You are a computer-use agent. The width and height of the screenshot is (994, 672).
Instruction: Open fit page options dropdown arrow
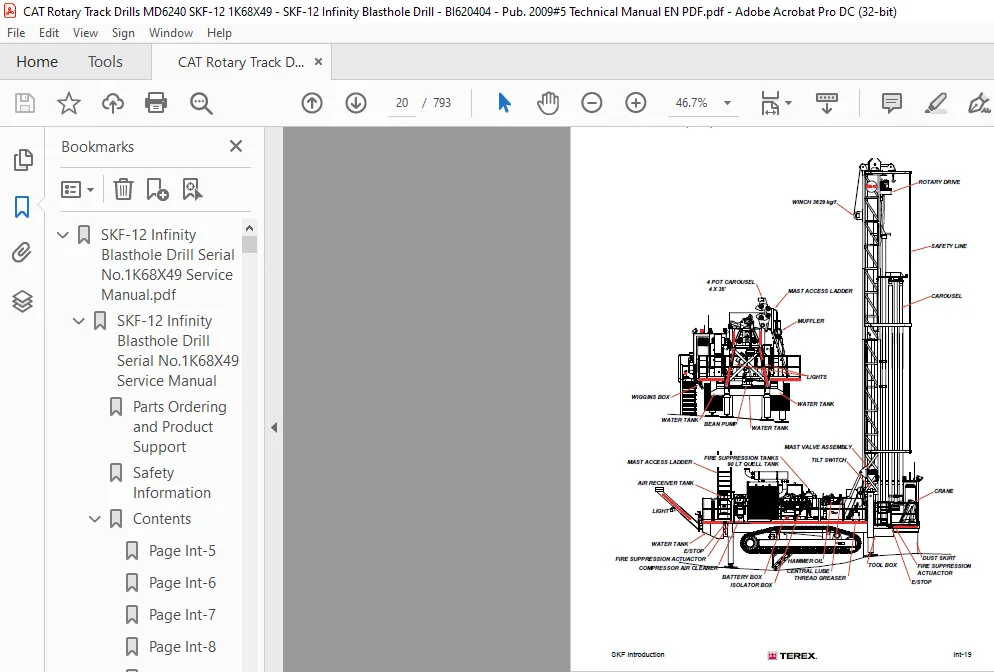[x=789, y=103]
